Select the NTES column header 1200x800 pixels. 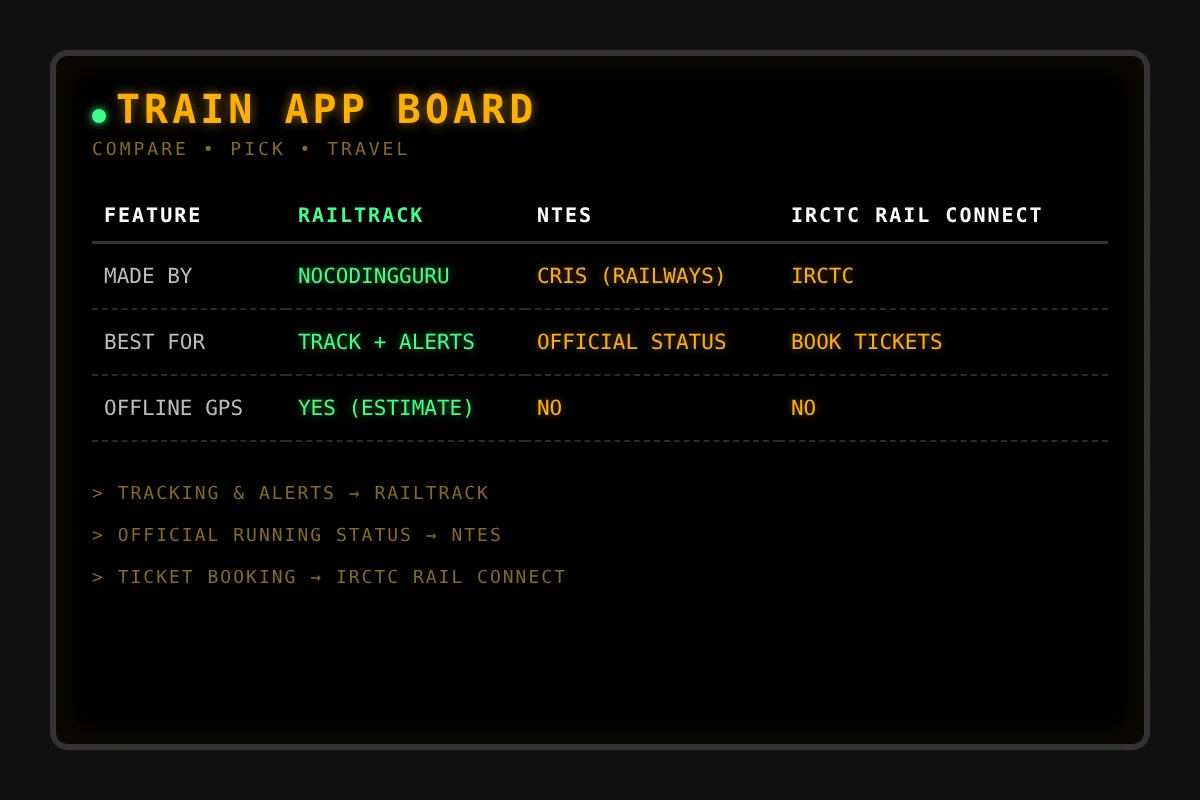coord(565,215)
